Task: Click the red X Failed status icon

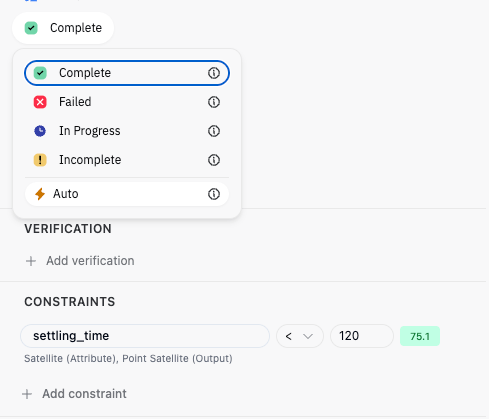Action: [x=40, y=102]
